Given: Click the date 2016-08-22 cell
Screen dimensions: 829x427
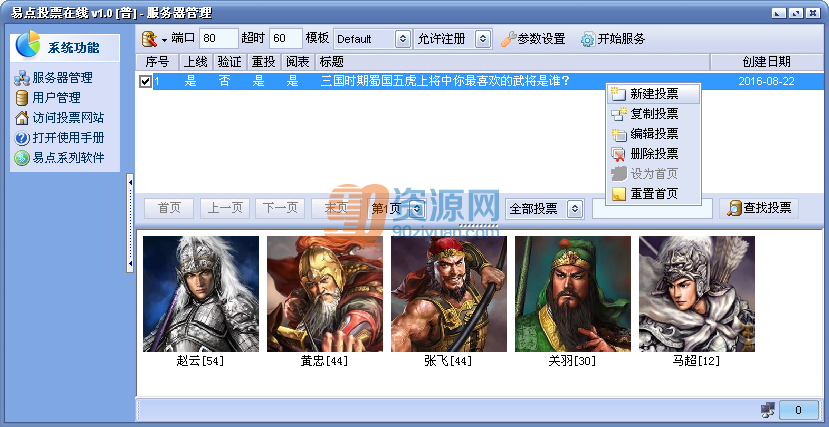Looking at the screenshot, I should (766, 82).
